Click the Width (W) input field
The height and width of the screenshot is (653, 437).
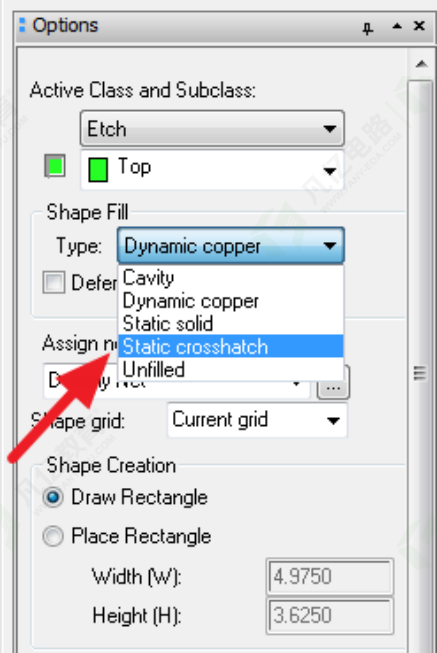click(x=330, y=577)
